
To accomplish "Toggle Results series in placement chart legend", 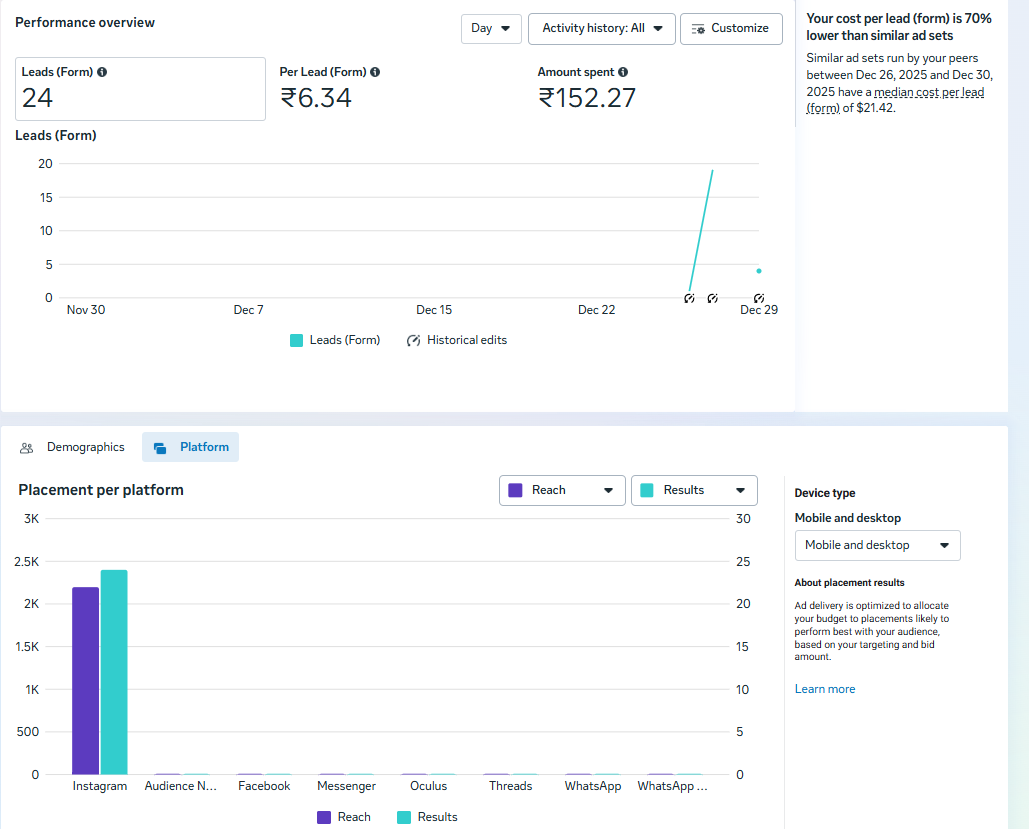I will [427, 817].
